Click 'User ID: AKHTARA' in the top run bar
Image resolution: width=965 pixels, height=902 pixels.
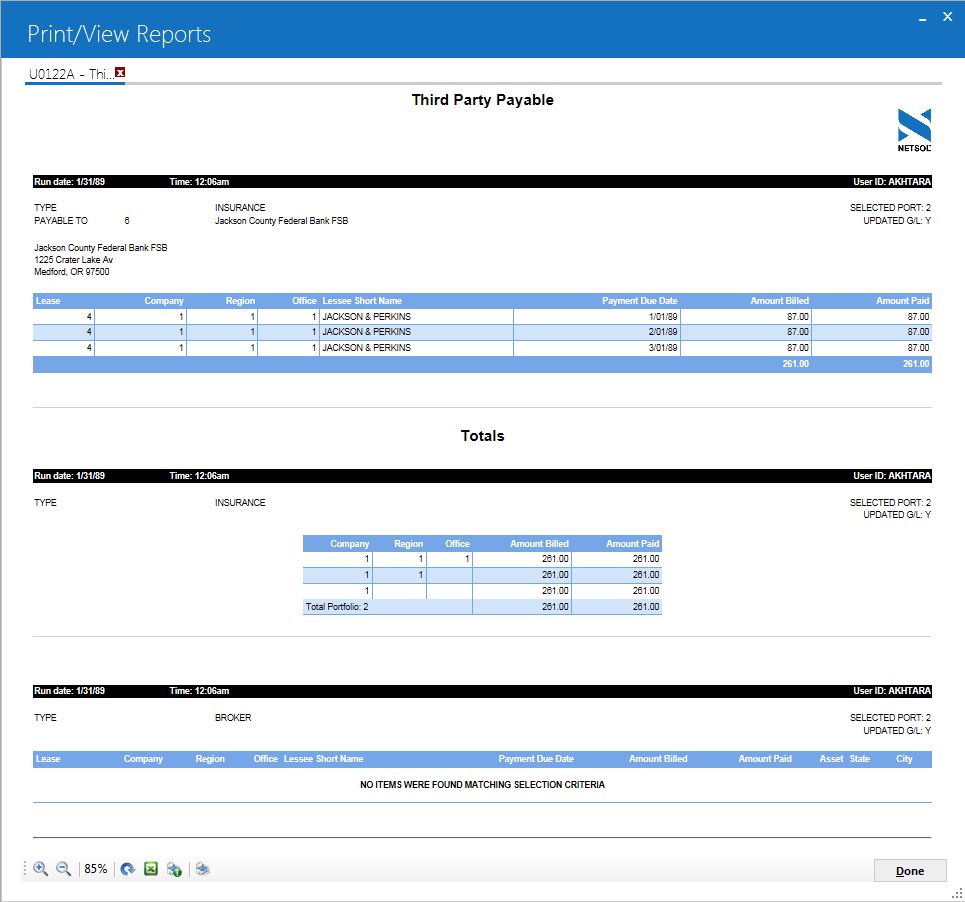click(x=892, y=182)
